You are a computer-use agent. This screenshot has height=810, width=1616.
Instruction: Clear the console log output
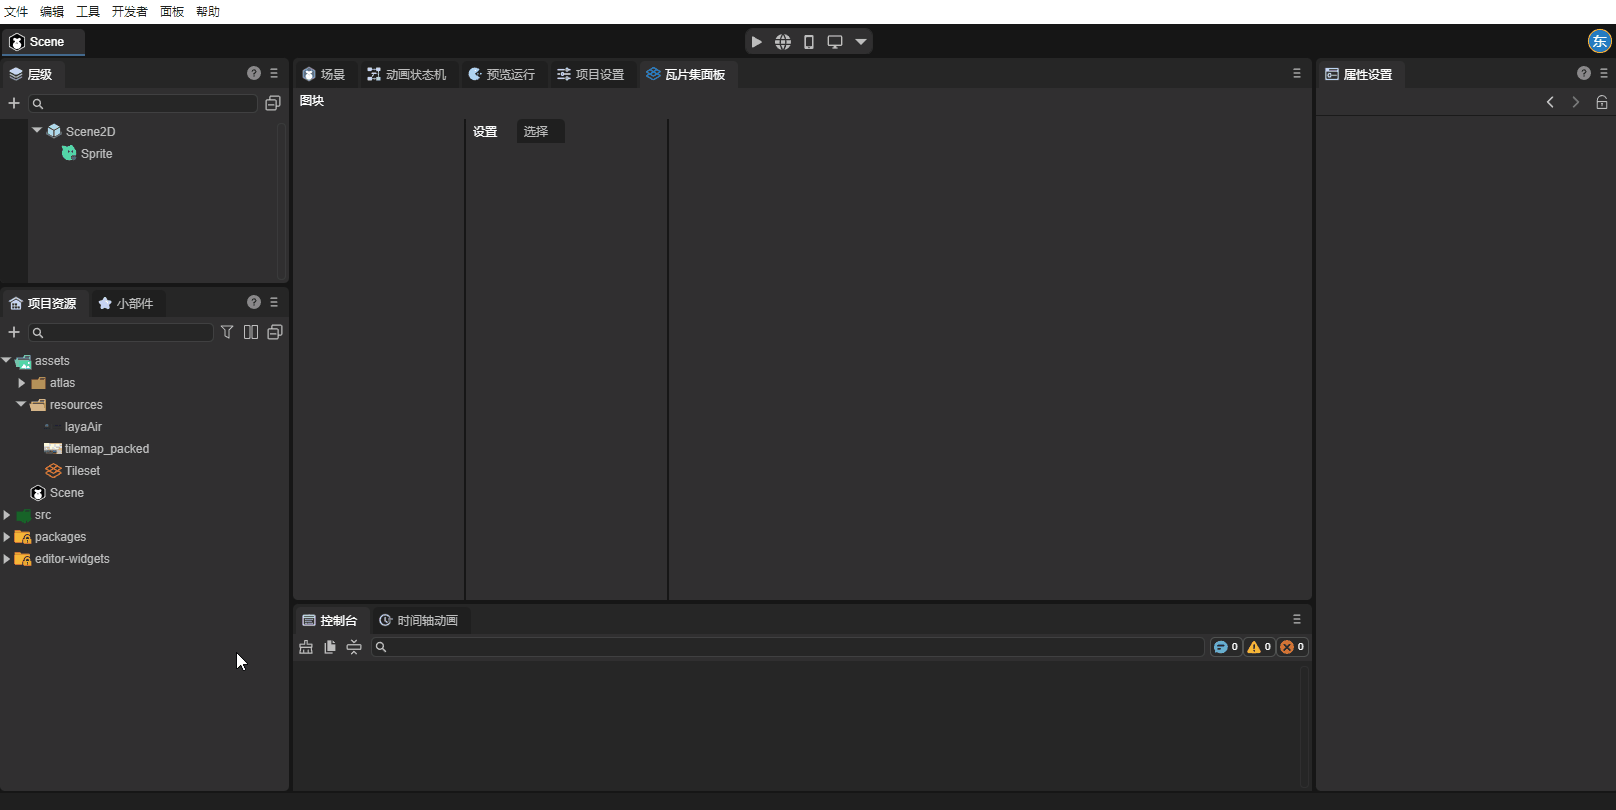click(x=306, y=647)
